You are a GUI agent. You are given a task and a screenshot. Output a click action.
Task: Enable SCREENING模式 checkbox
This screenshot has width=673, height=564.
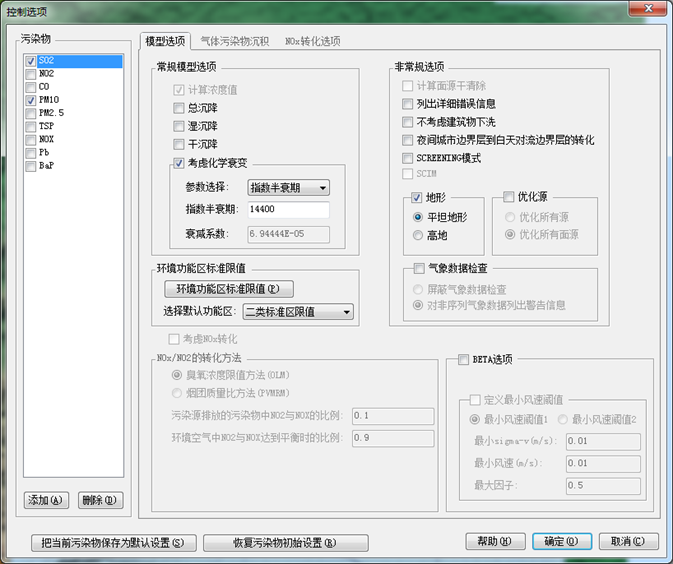point(407,158)
